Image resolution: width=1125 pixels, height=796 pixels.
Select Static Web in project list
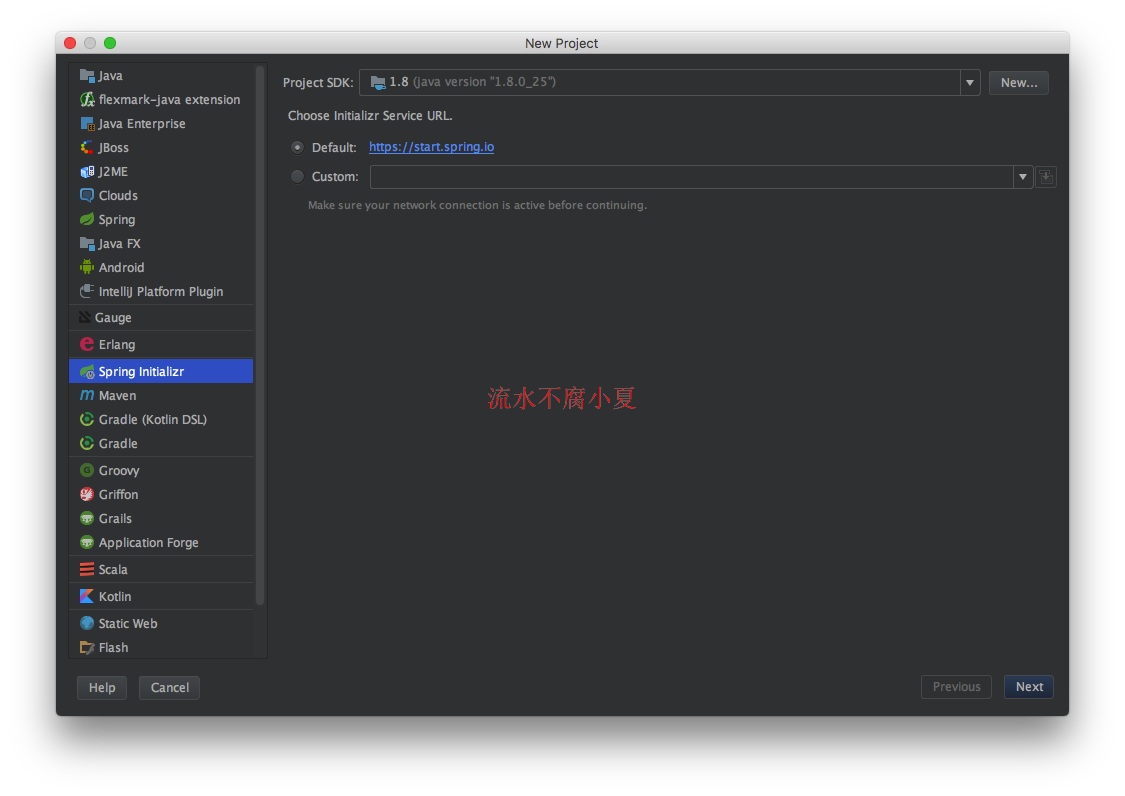(x=161, y=623)
